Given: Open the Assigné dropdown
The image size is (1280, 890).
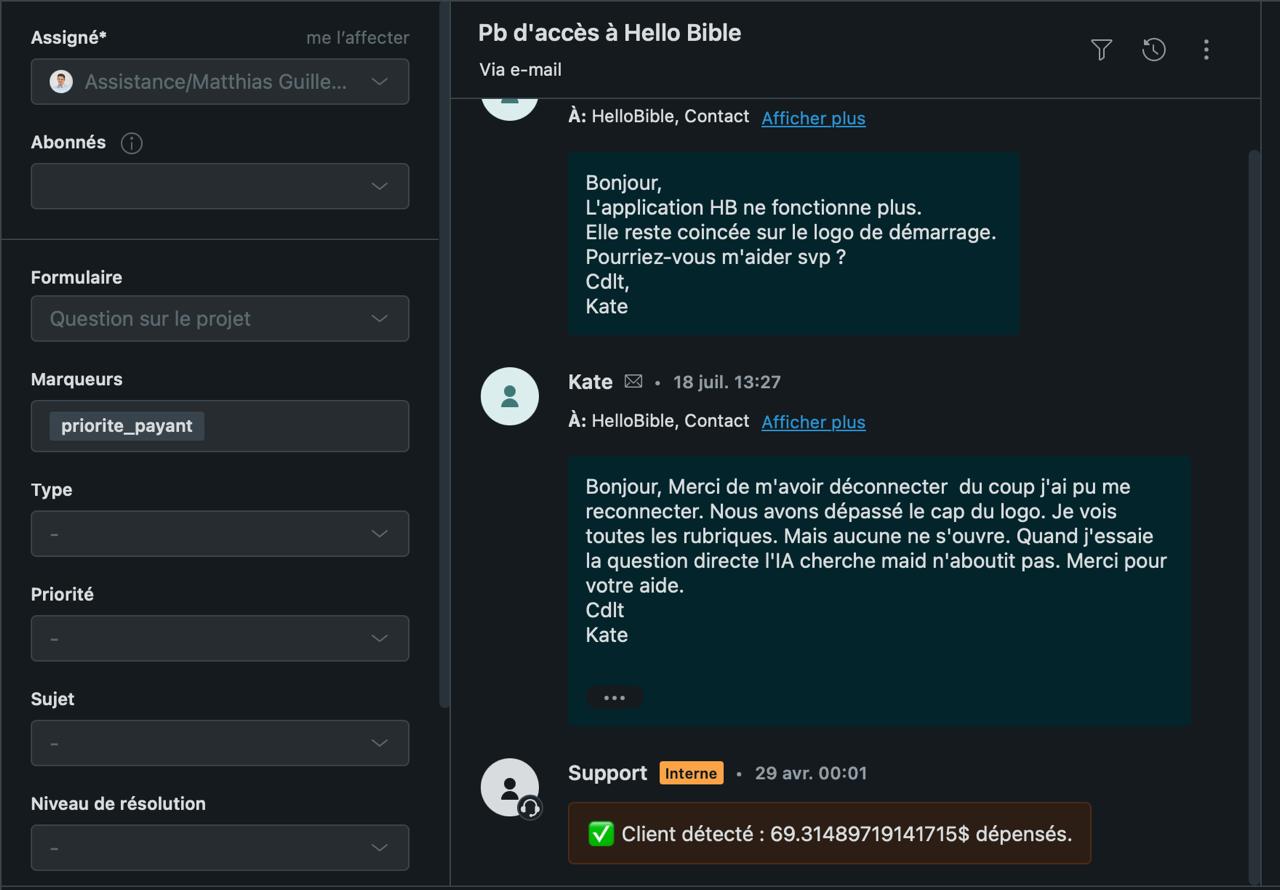Looking at the screenshot, I should (x=220, y=82).
